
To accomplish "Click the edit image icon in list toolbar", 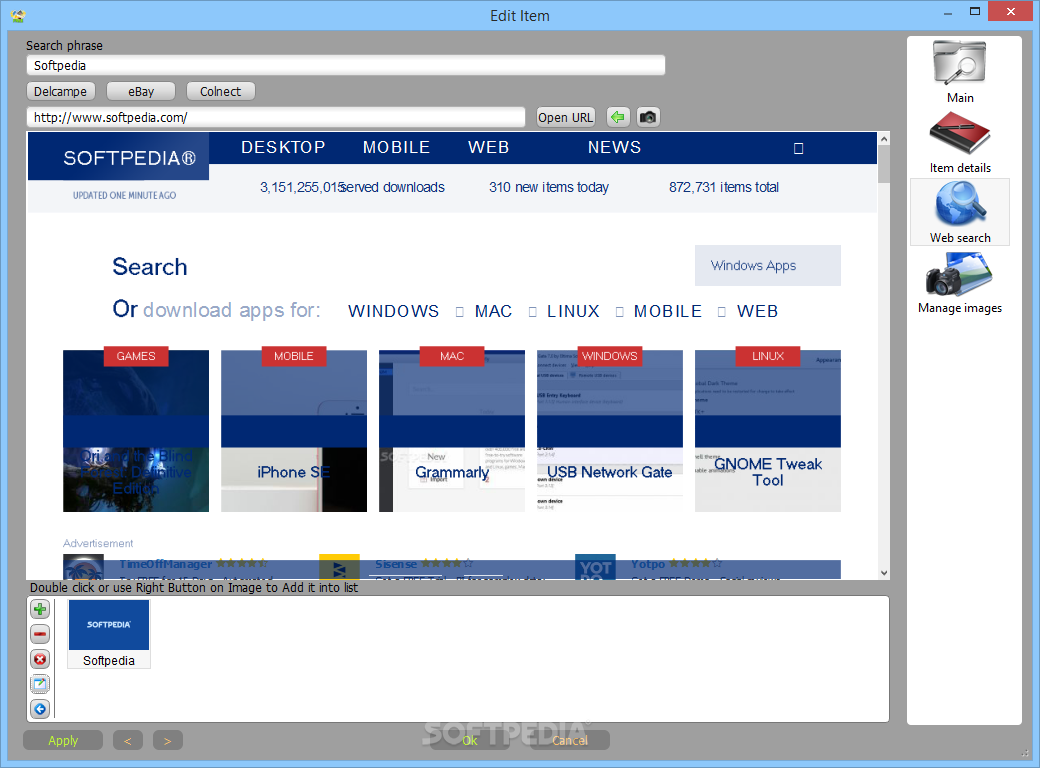I will (x=40, y=684).
